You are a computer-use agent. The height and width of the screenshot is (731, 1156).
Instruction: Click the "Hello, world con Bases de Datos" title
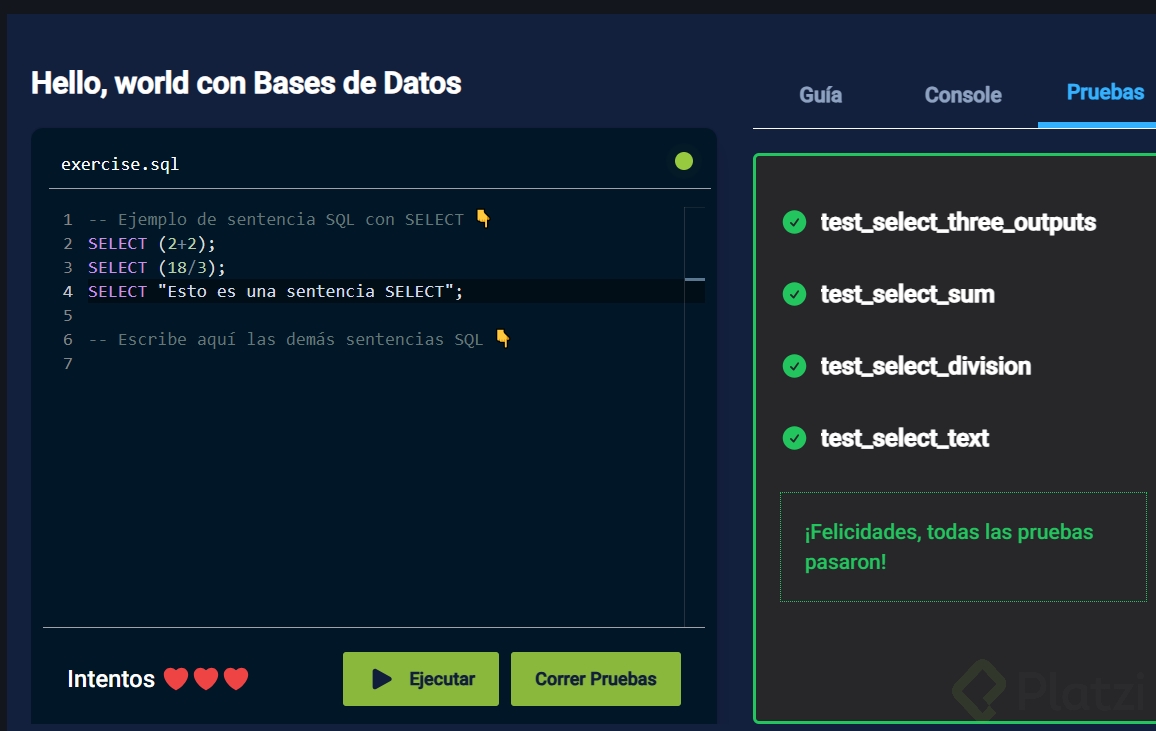pyautogui.click(x=246, y=83)
